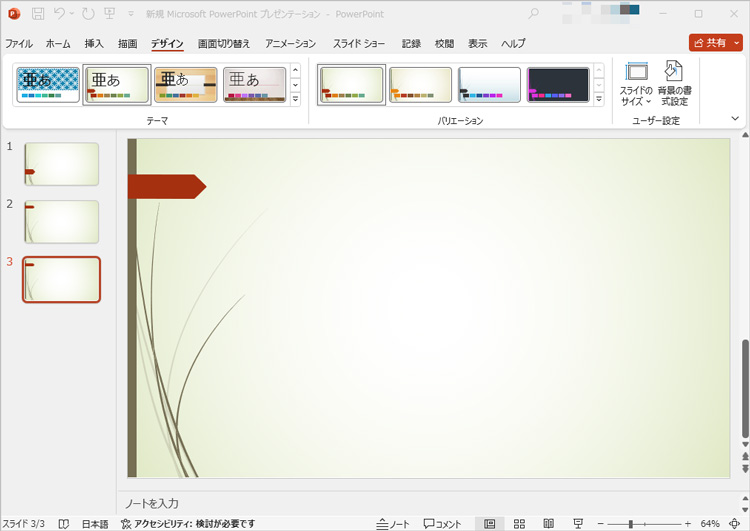
Task: Apply the green wisp theme thumbnail
Action: (x=117, y=85)
